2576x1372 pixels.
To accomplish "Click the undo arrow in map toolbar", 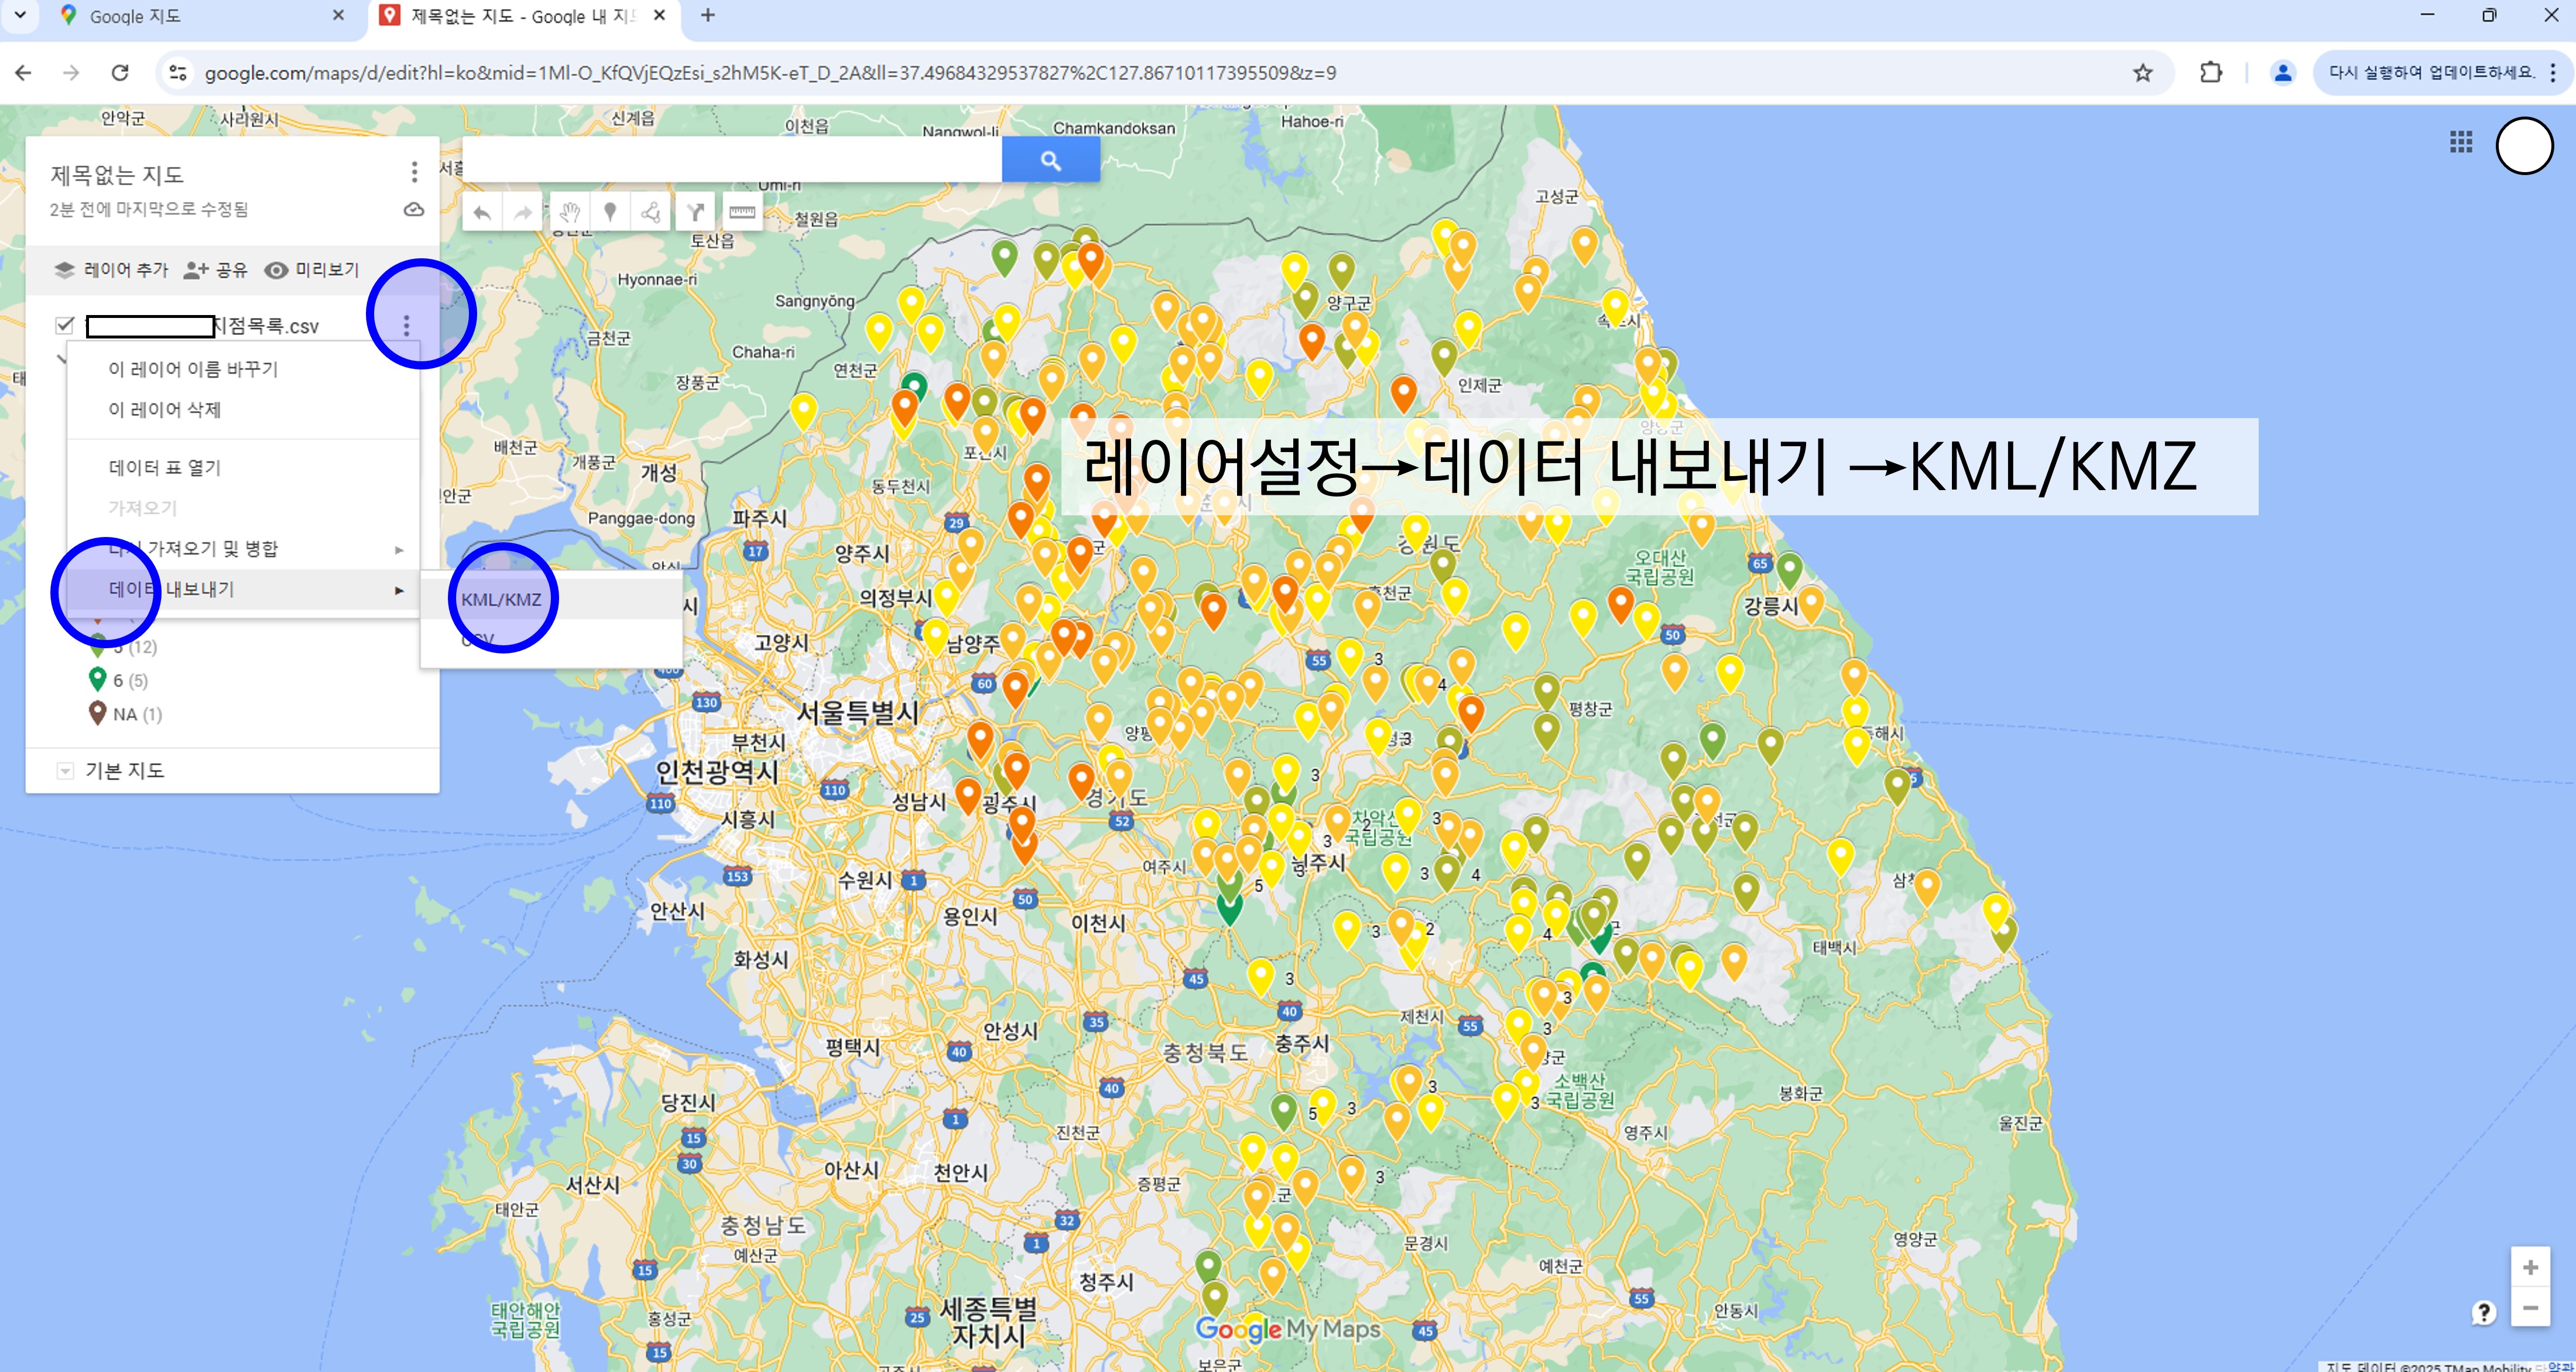I will [x=482, y=212].
